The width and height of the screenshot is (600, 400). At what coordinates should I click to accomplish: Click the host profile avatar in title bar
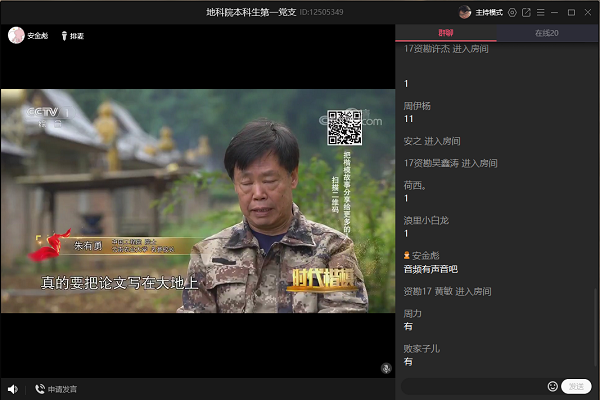[x=464, y=12]
